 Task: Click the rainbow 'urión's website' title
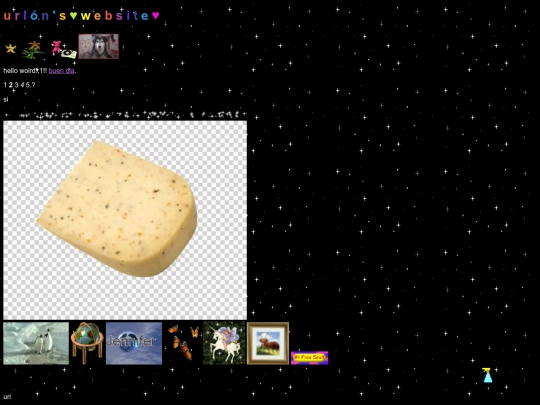click(x=82, y=15)
